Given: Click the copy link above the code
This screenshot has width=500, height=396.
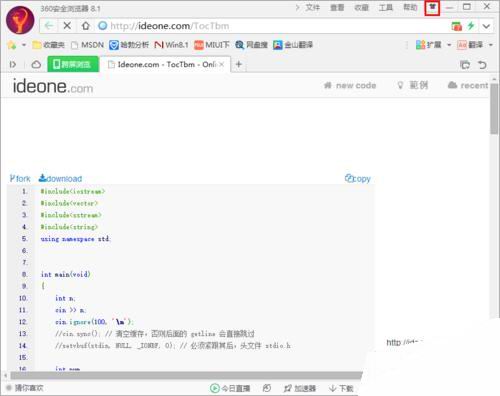Looking at the screenshot, I should tap(358, 179).
